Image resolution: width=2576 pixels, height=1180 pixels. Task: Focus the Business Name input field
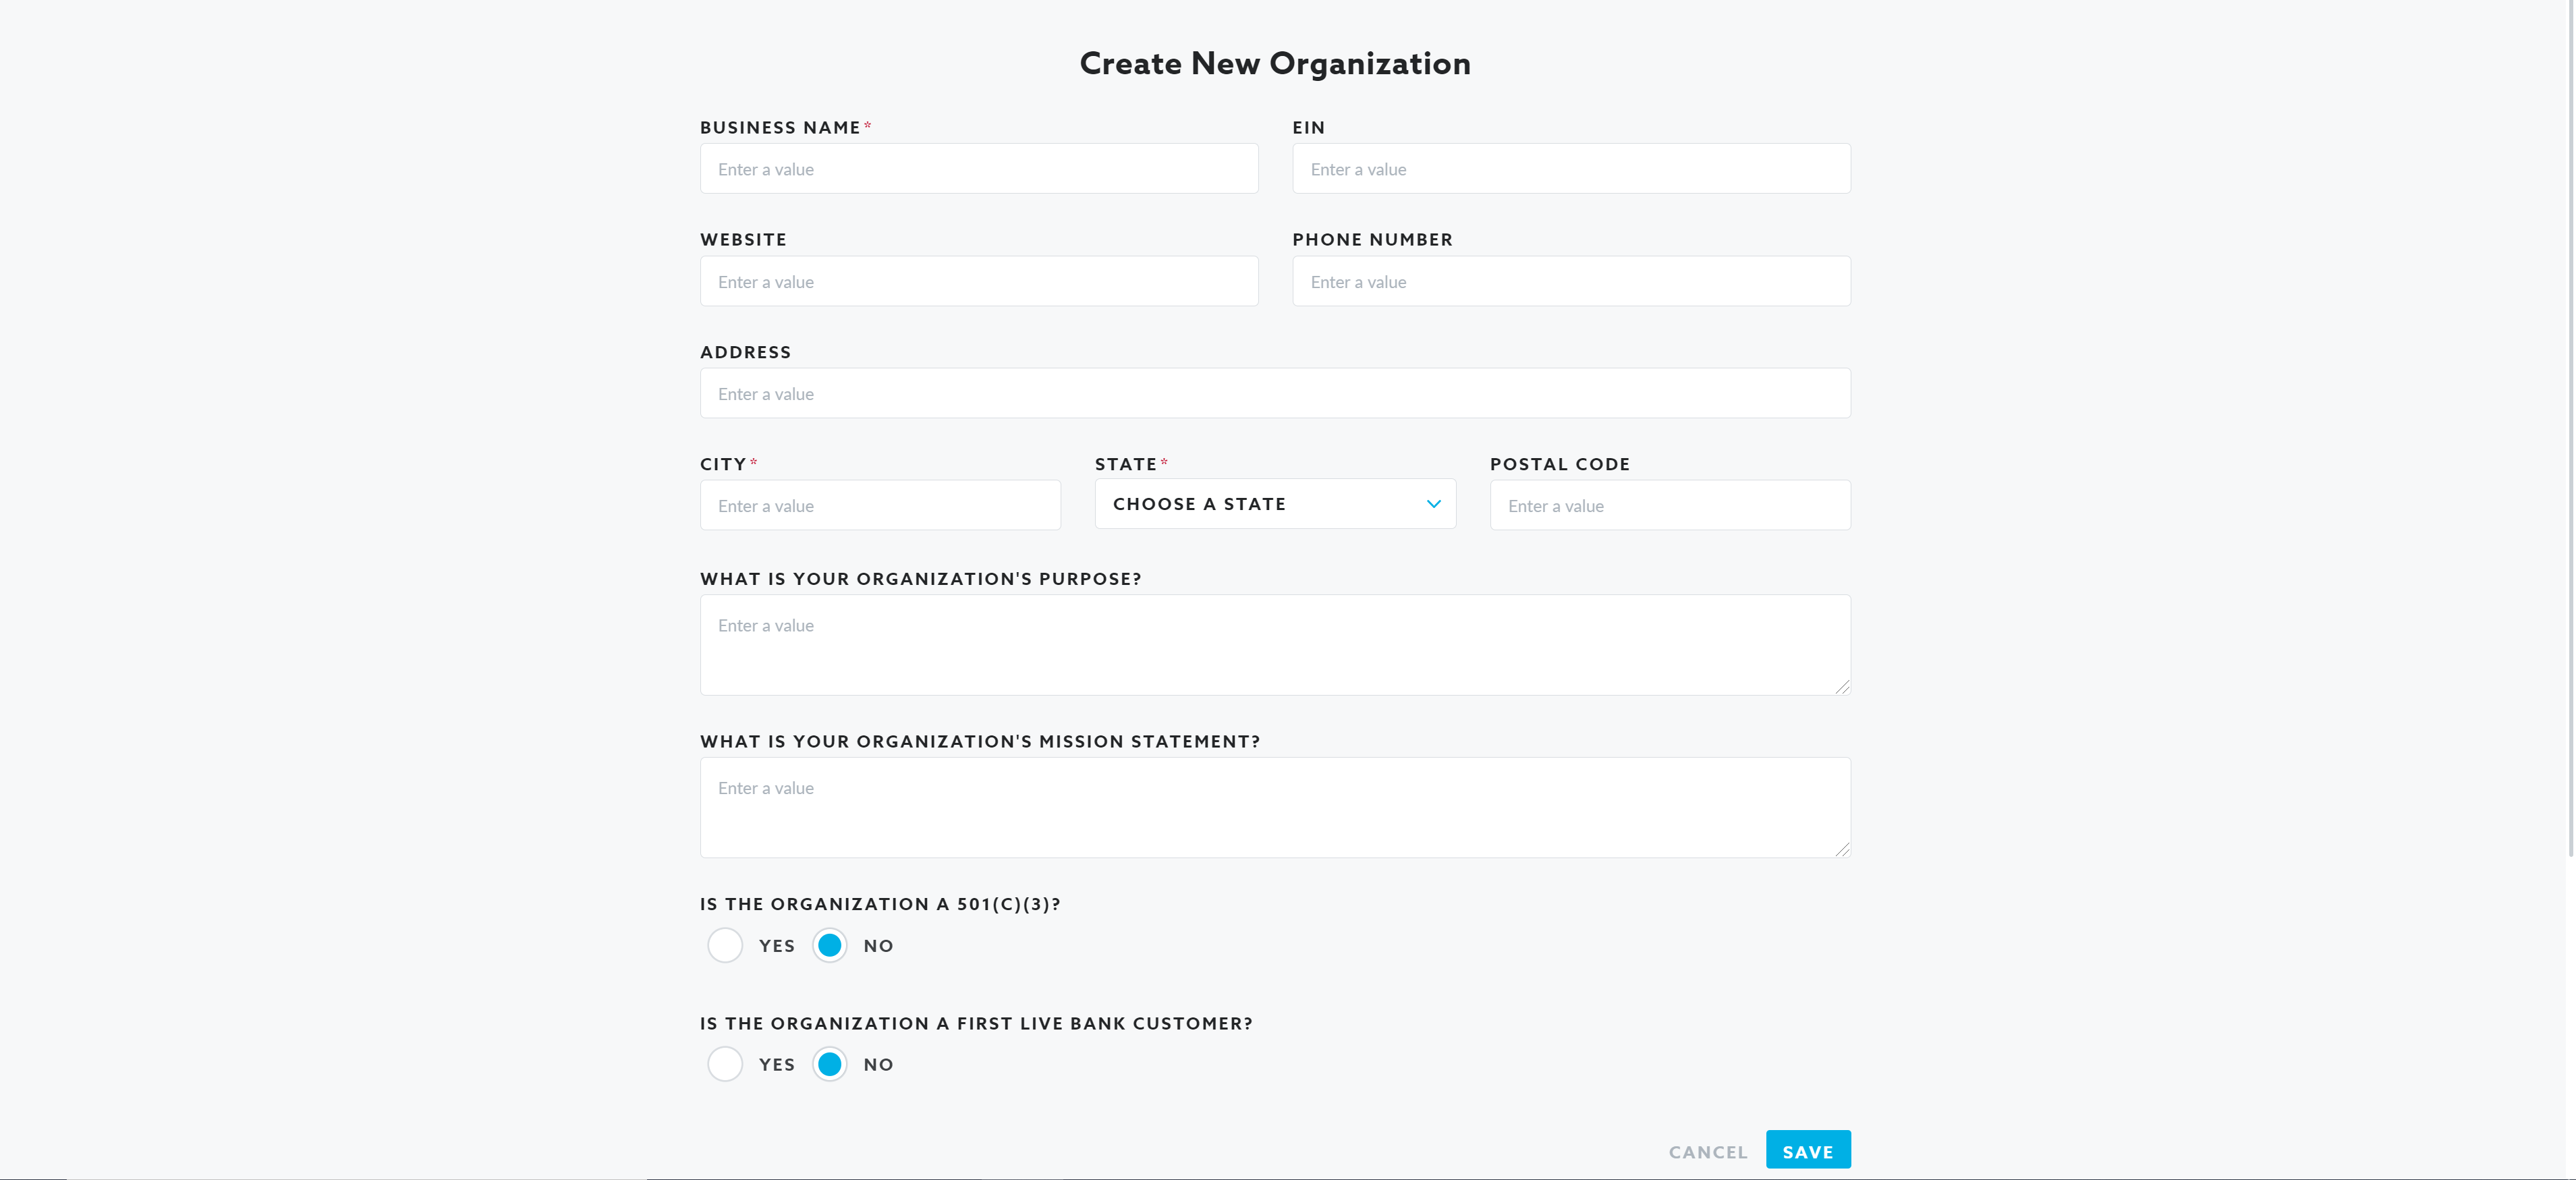(x=978, y=169)
